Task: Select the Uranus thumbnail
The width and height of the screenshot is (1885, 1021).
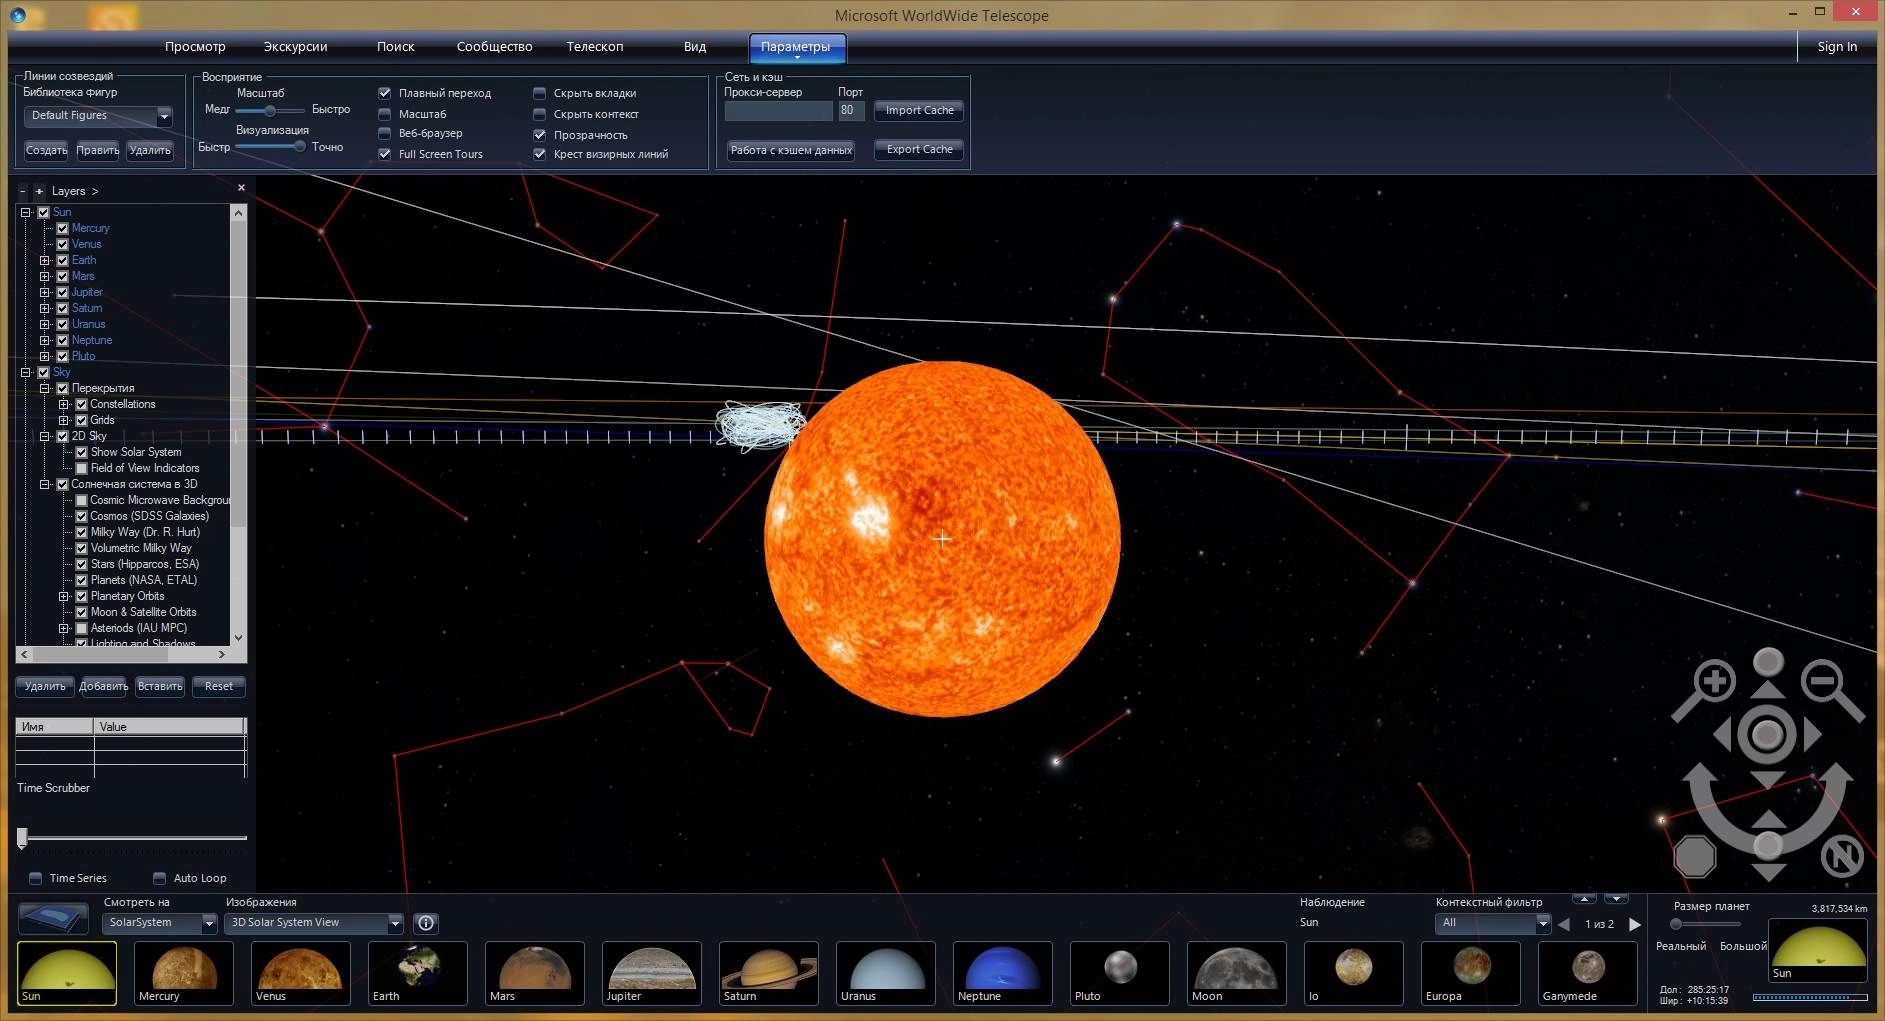Action: click(886, 973)
